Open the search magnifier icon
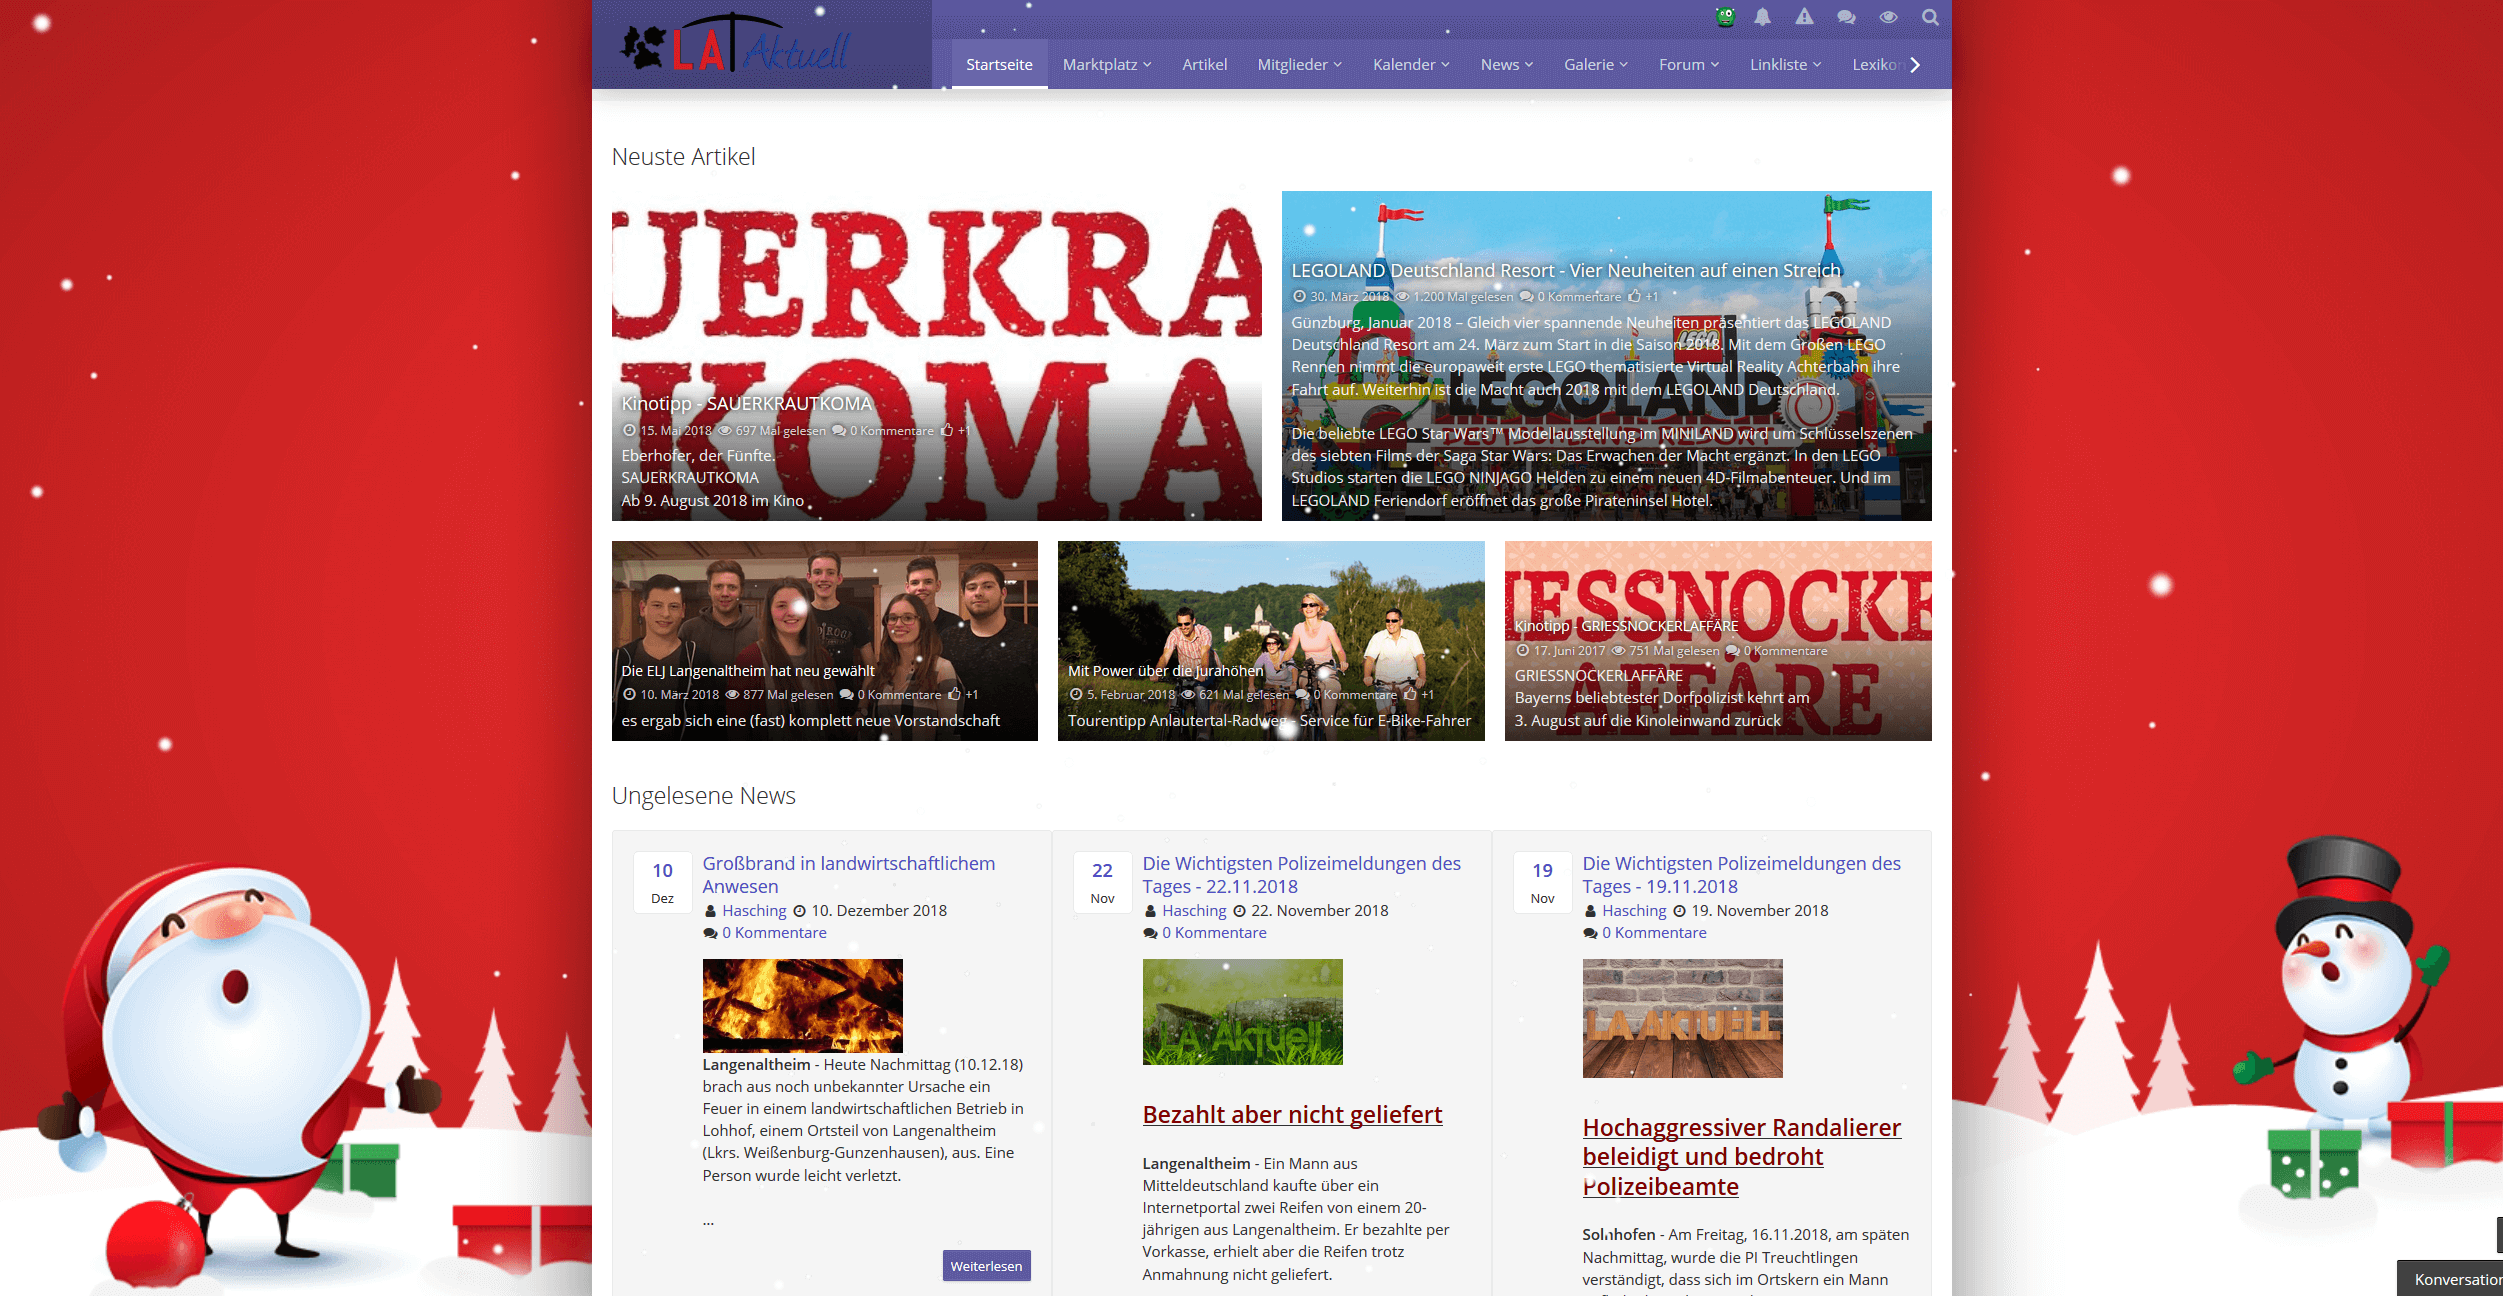This screenshot has width=2503, height=1296. point(1930,17)
